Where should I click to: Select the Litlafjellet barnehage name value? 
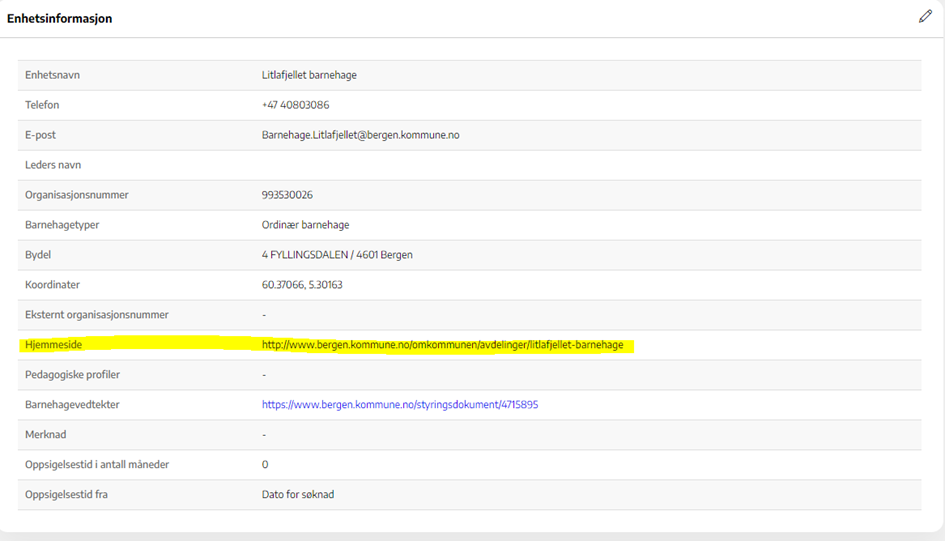pyautogui.click(x=309, y=75)
